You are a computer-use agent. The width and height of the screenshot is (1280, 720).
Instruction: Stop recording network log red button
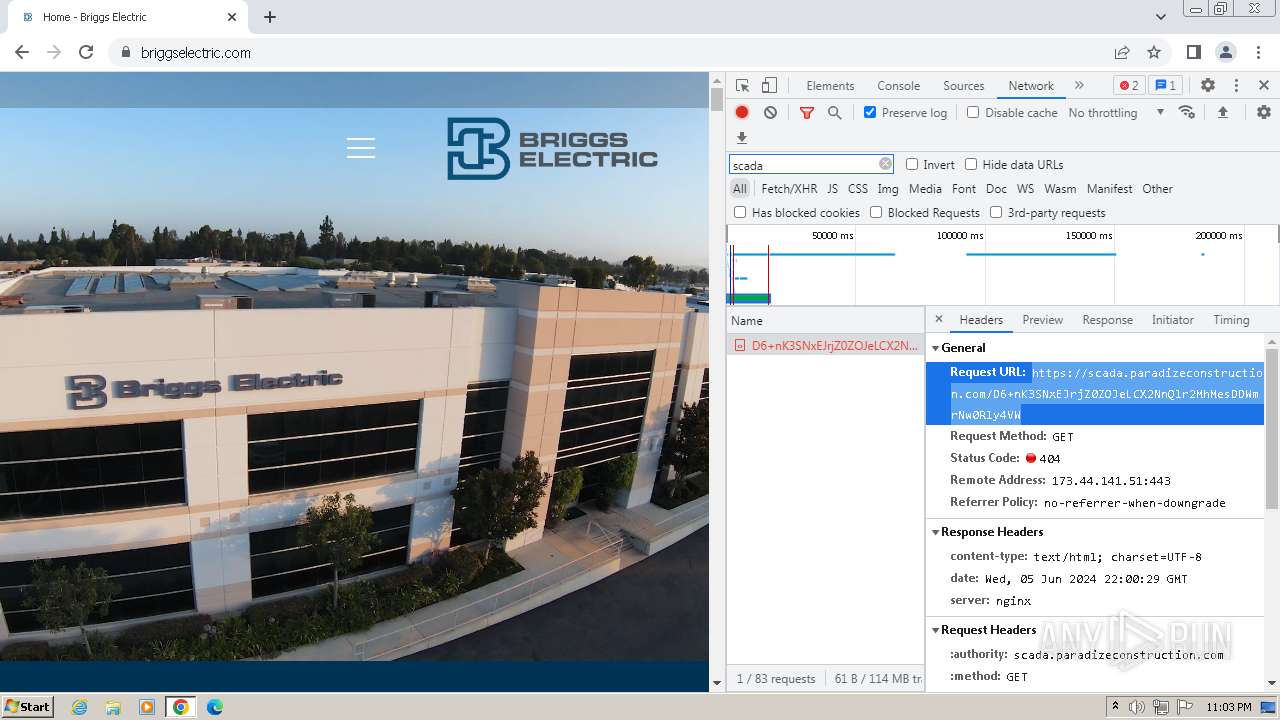pos(742,113)
